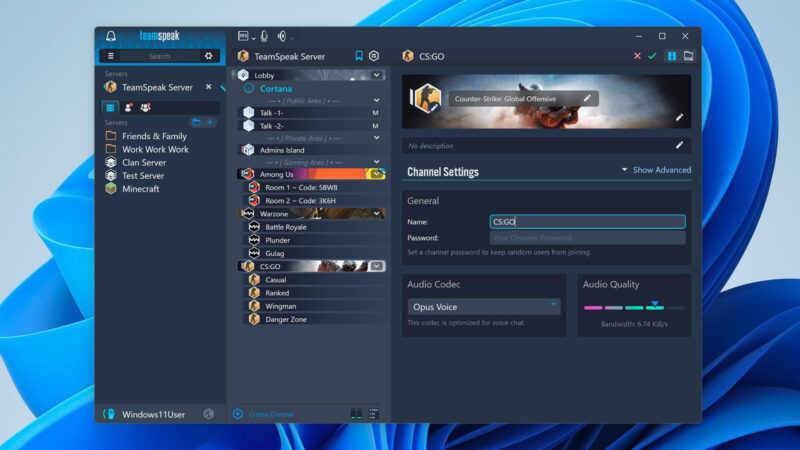Click the headset status icon by Windows11User
The width and height of the screenshot is (800, 450).
pos(109,414)
